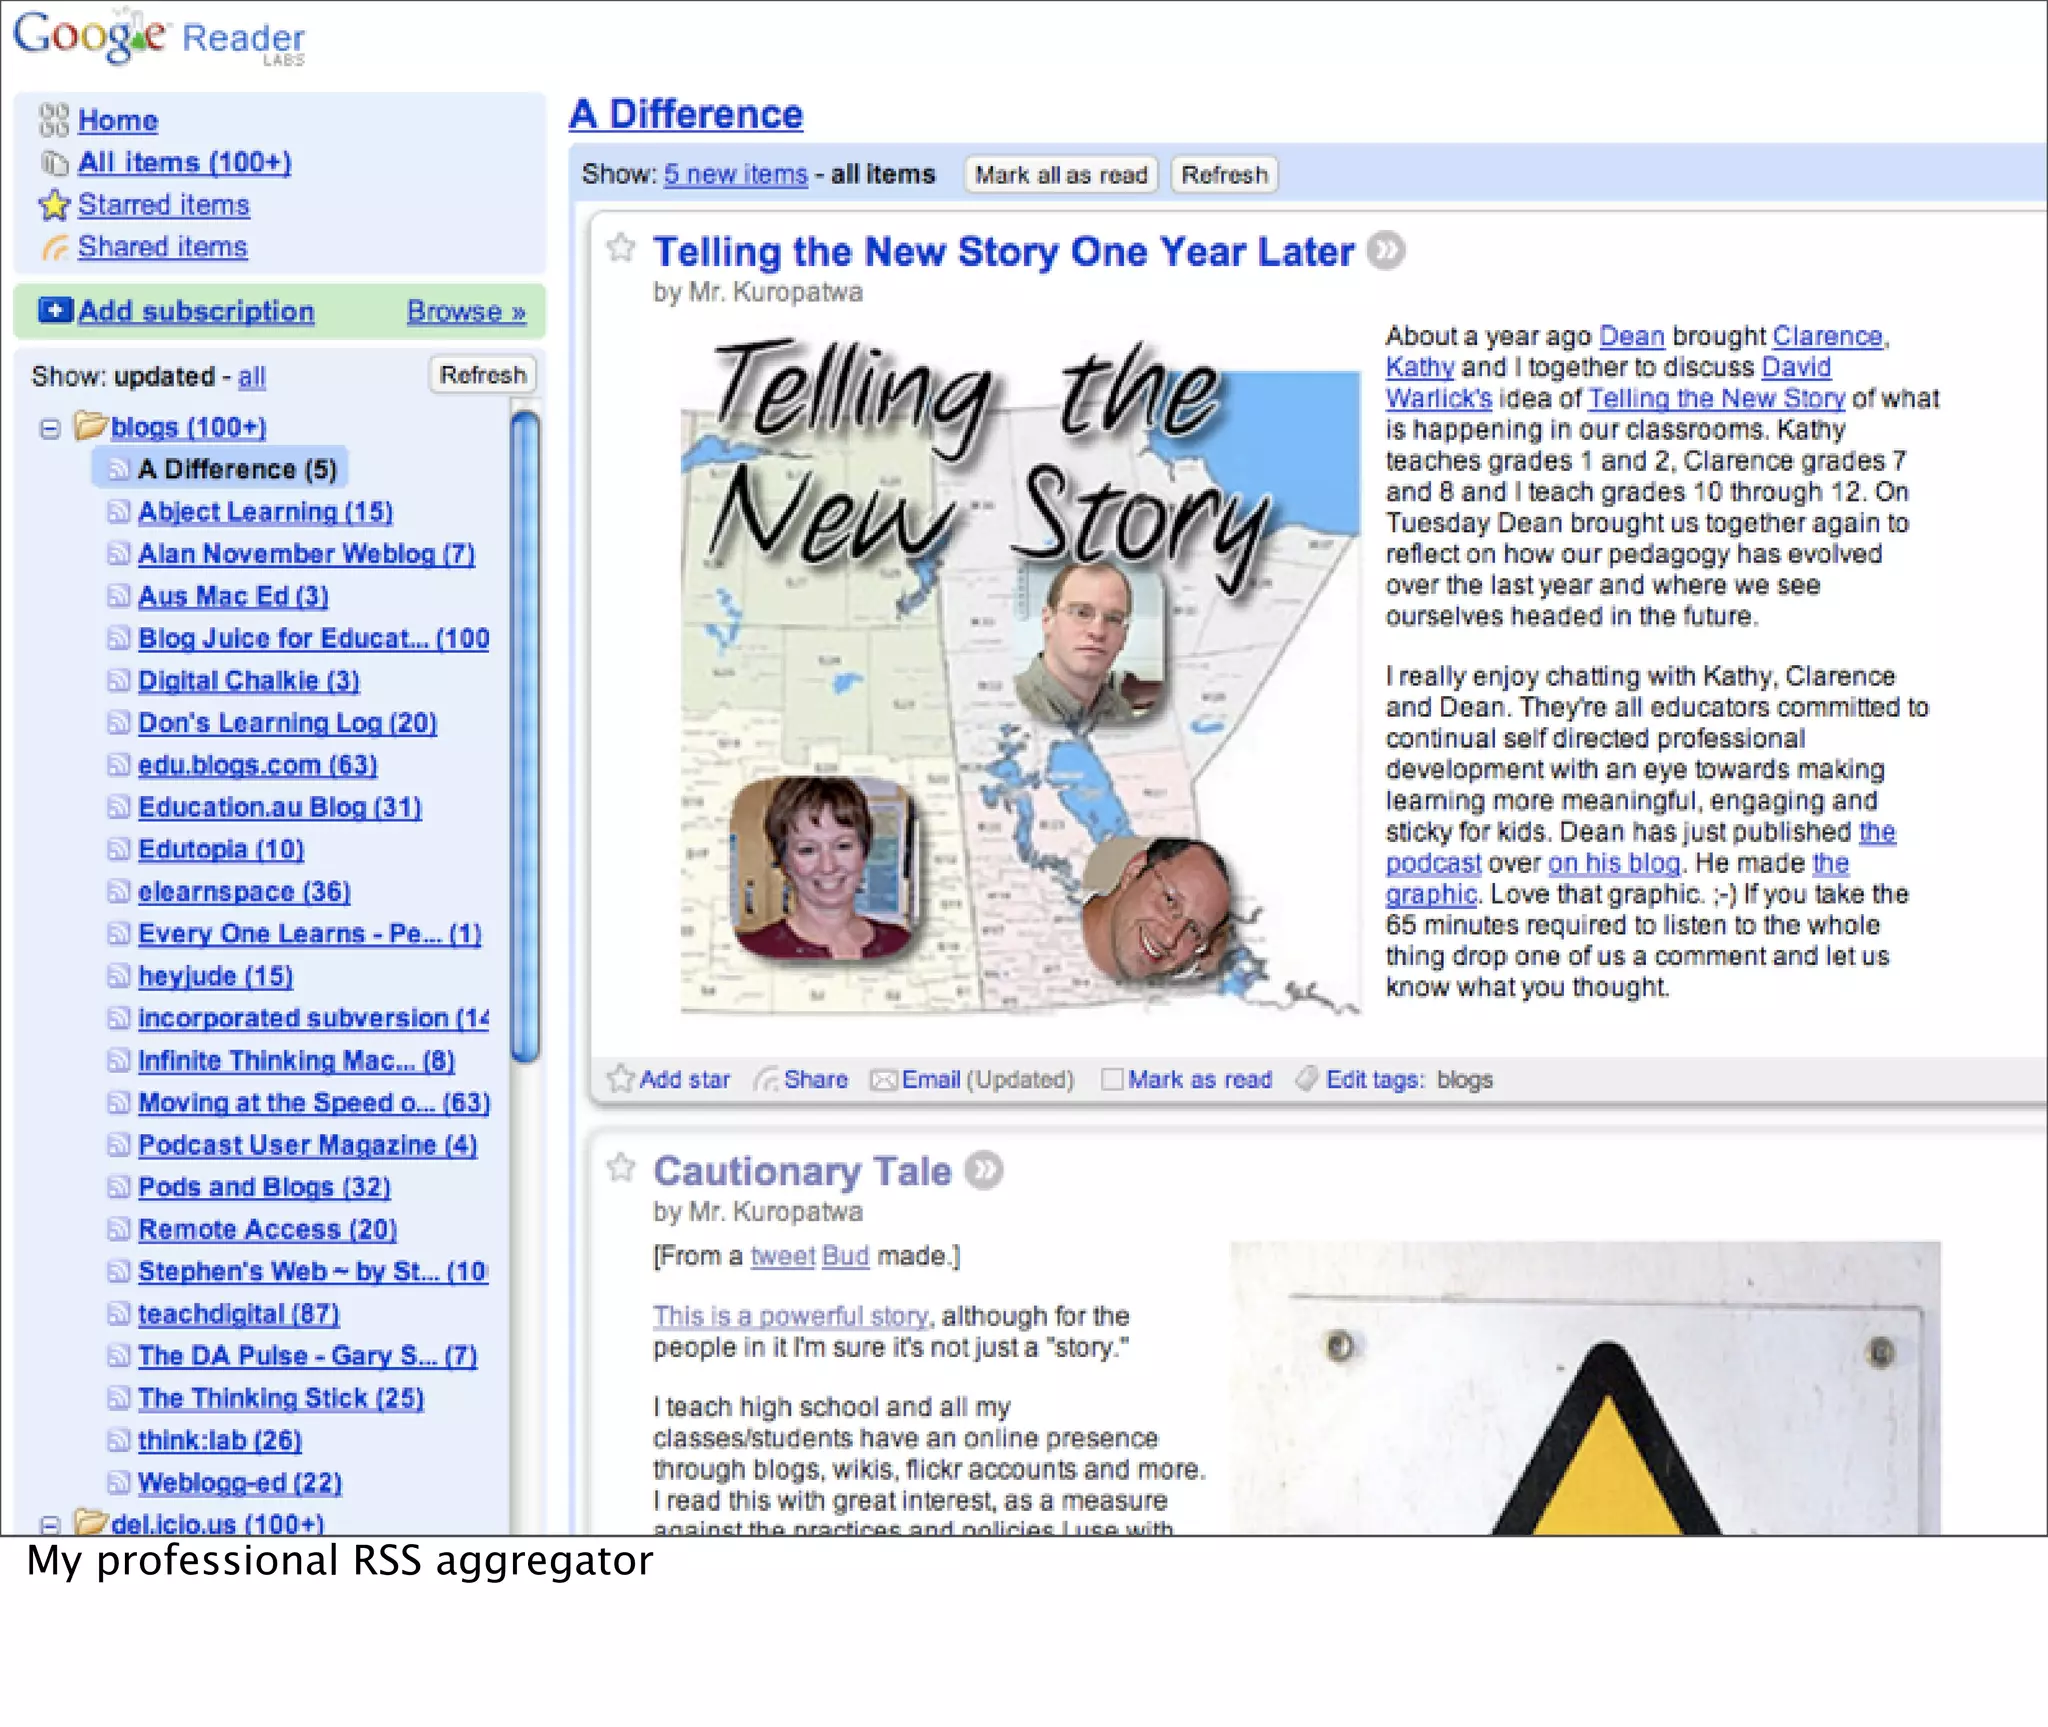
Task: Open Shared items
Action: pyautogui.click(x=163, y=247)
